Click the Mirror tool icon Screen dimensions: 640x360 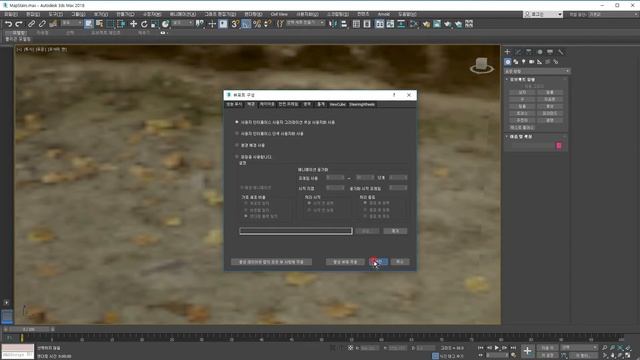click(x=333, y=24)
